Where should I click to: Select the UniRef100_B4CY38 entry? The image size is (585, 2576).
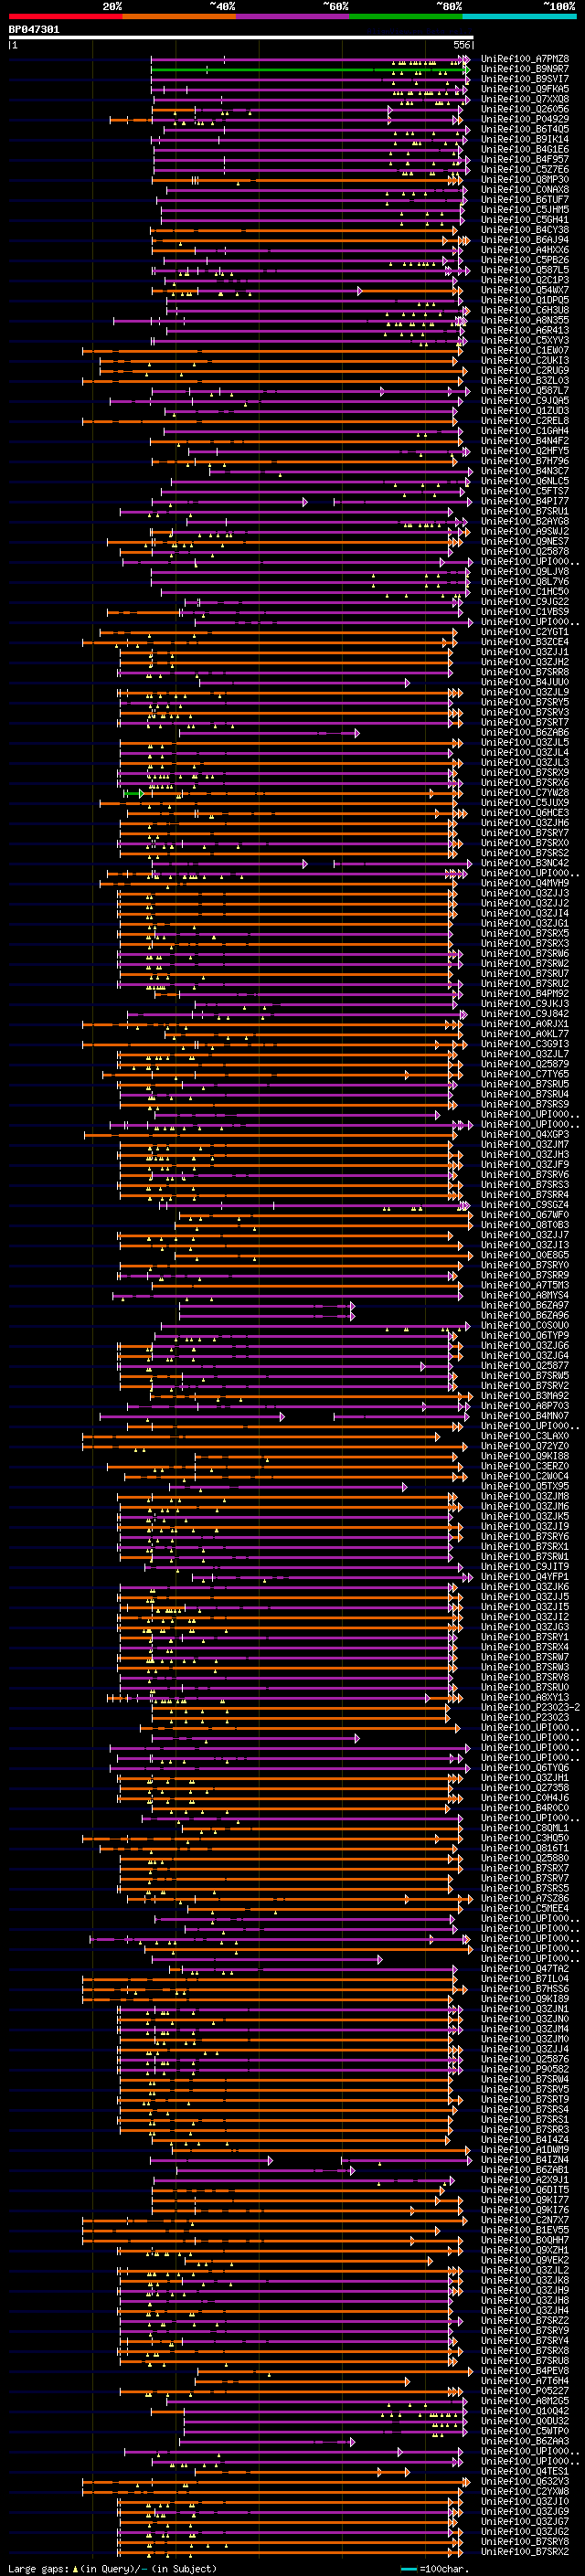[525, 230]
